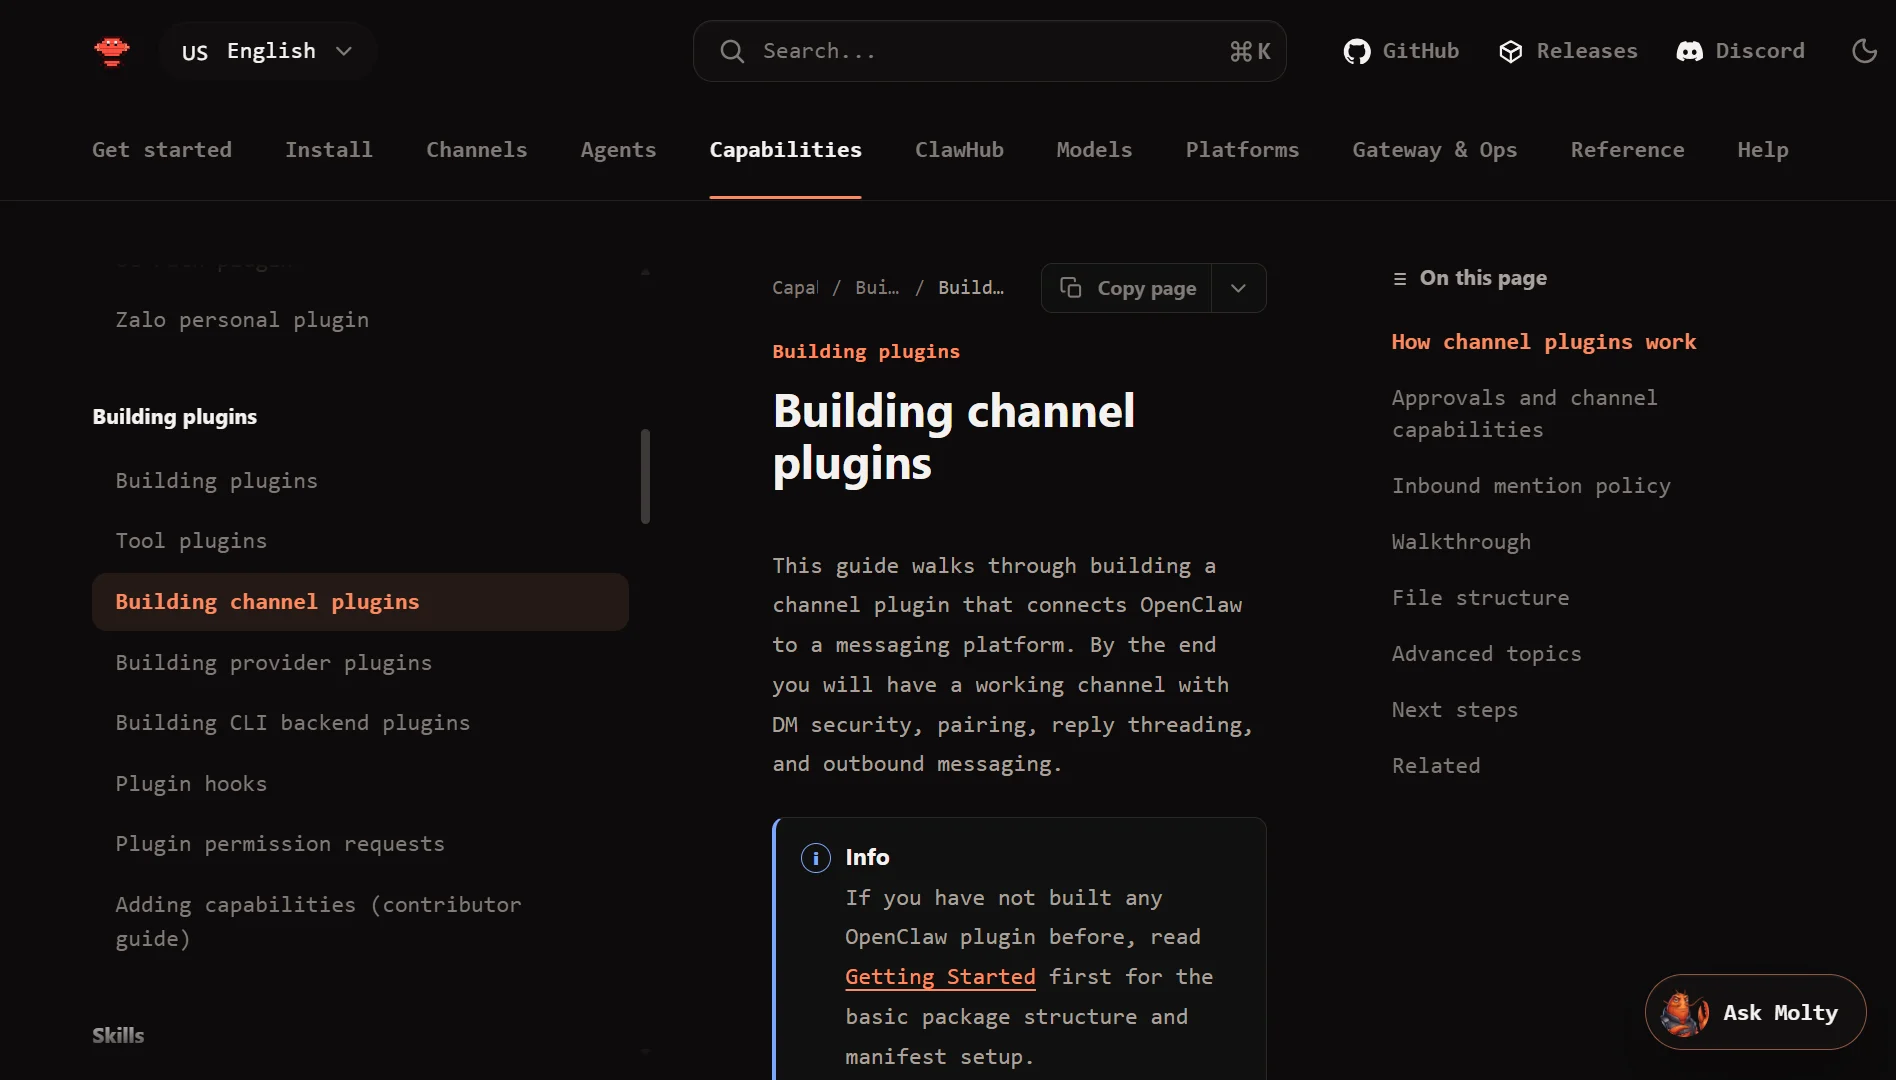Click the Releases box icon
Screen dimensions: 1896x1080
[x=1511, y=51]
